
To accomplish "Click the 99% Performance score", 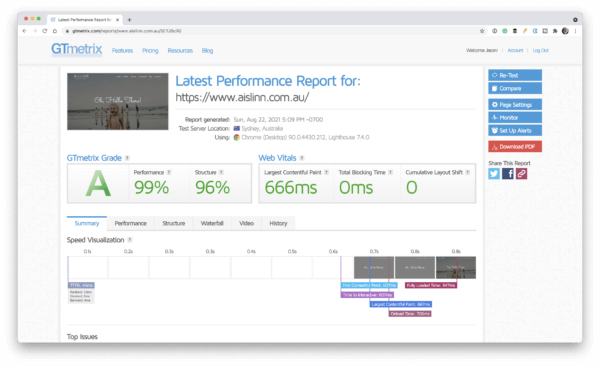I will [x=152, y=188].
